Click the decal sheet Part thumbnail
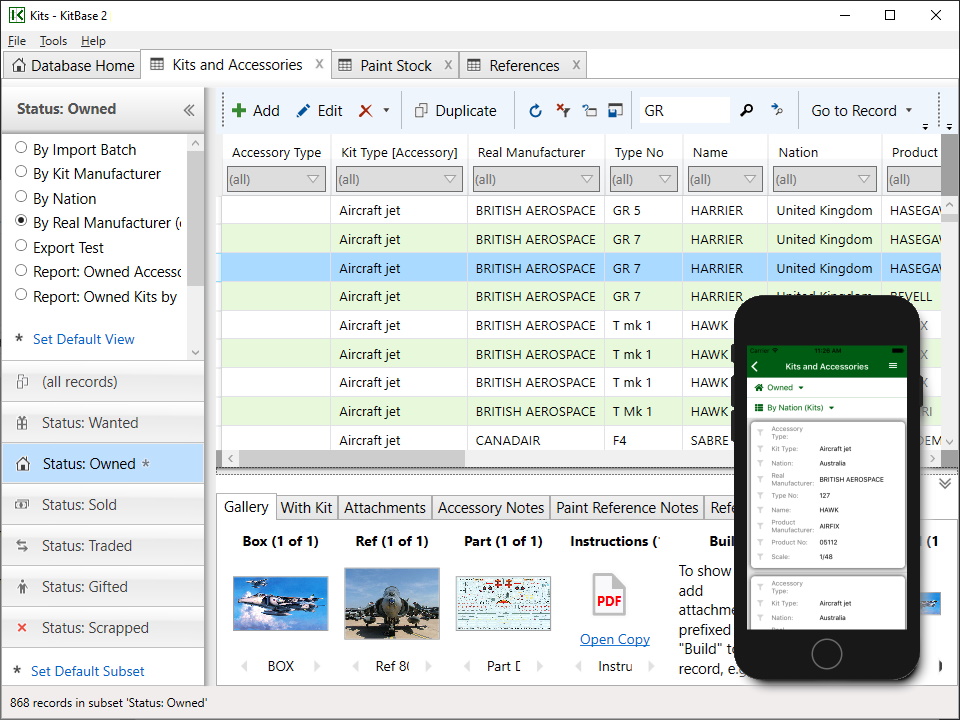The height and width of the screenshot is (720, 960). (503, 604)
